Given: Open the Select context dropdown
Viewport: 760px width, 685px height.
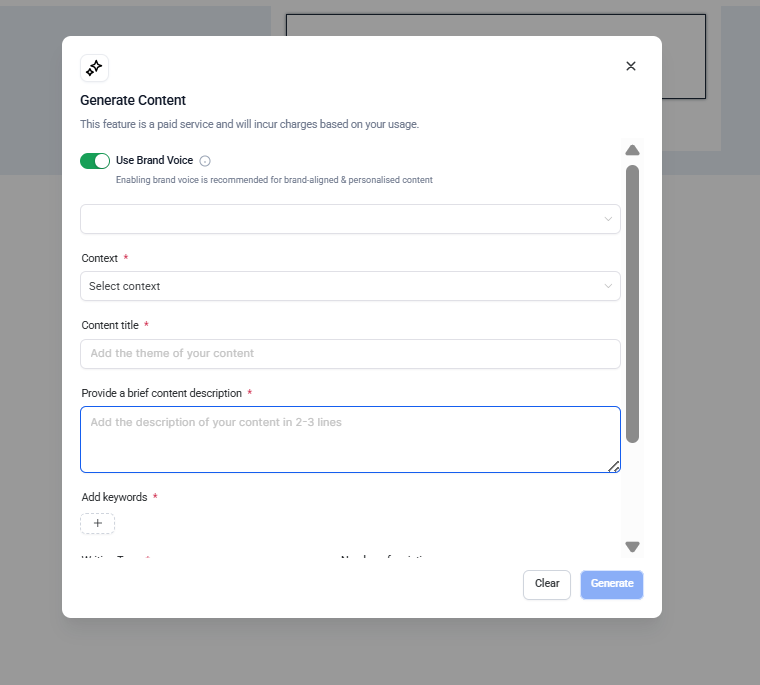Looking at the screenshot, I should coord(340,286).
